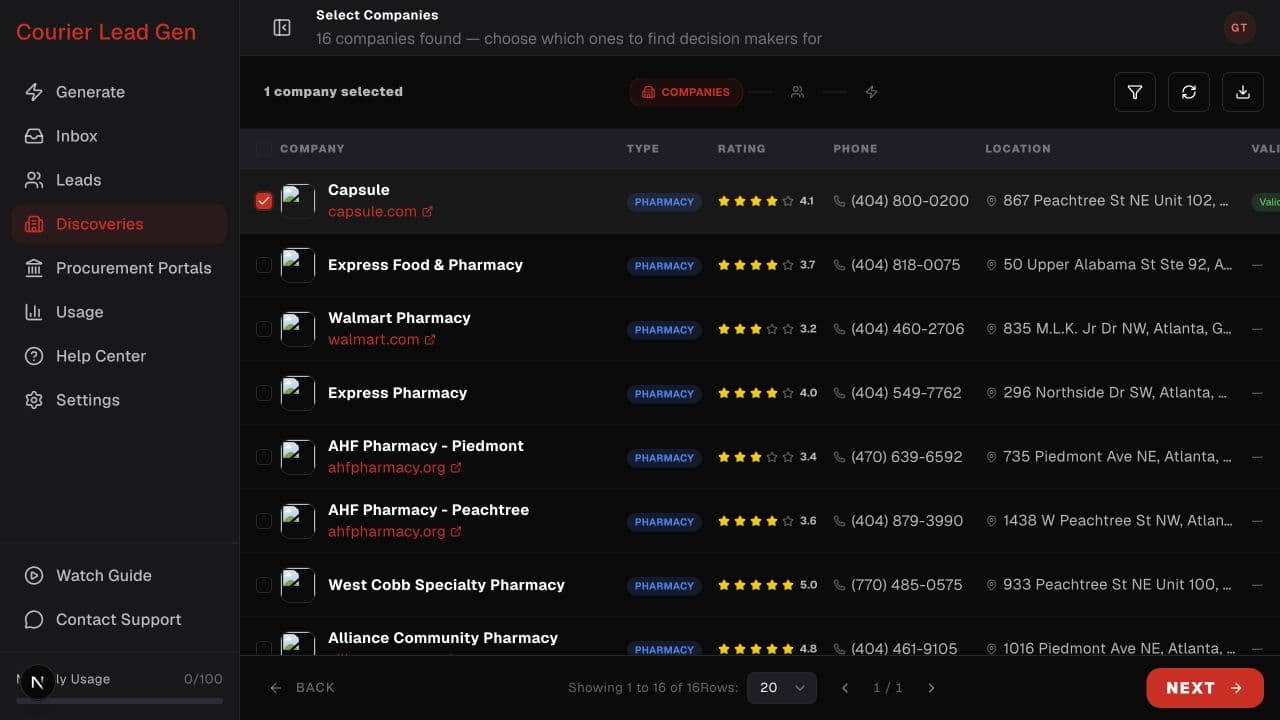Go to Leads in sidebar
Viewport: 1280px width, 720px height.
[x=120, y=180]
